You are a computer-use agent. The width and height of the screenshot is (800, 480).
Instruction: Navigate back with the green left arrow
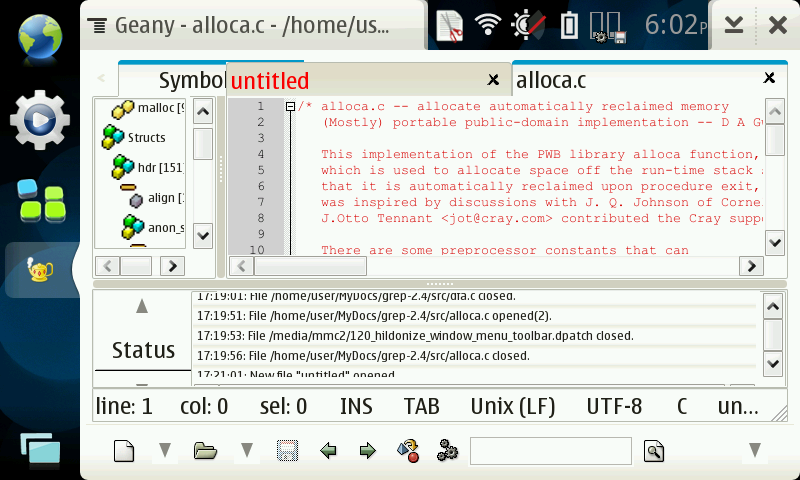[x=328, y=451]
